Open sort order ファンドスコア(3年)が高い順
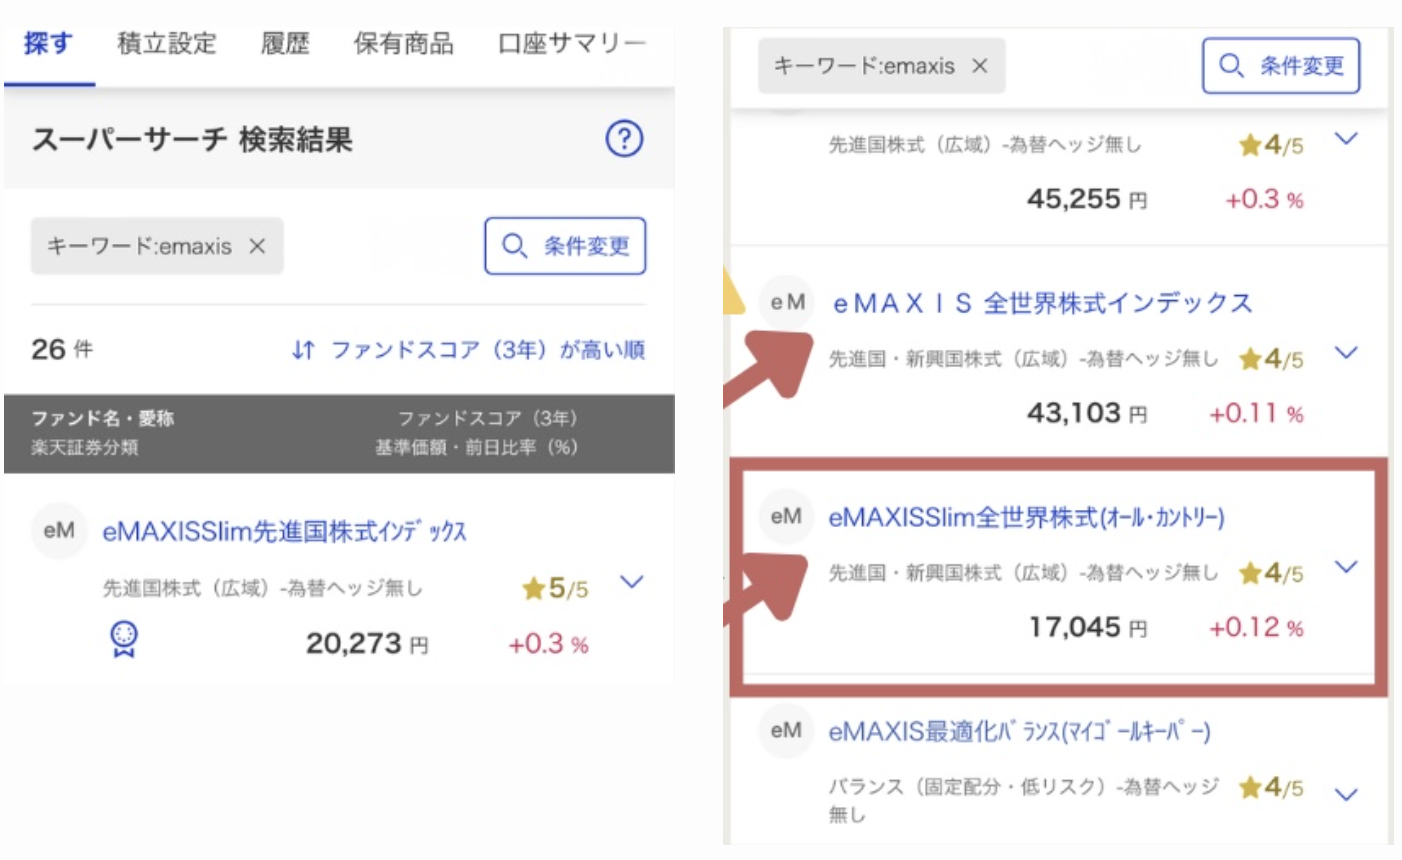 487,350
